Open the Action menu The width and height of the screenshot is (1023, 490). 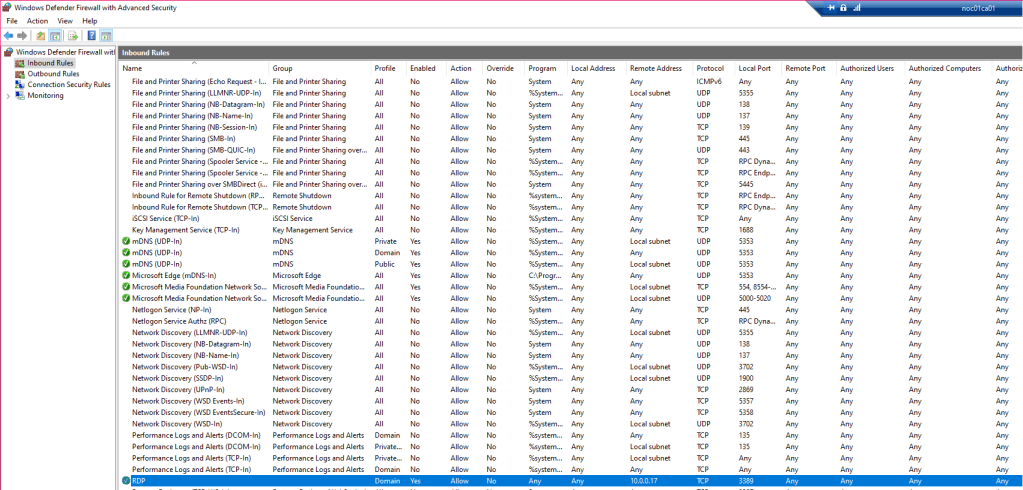click(37, 20)
